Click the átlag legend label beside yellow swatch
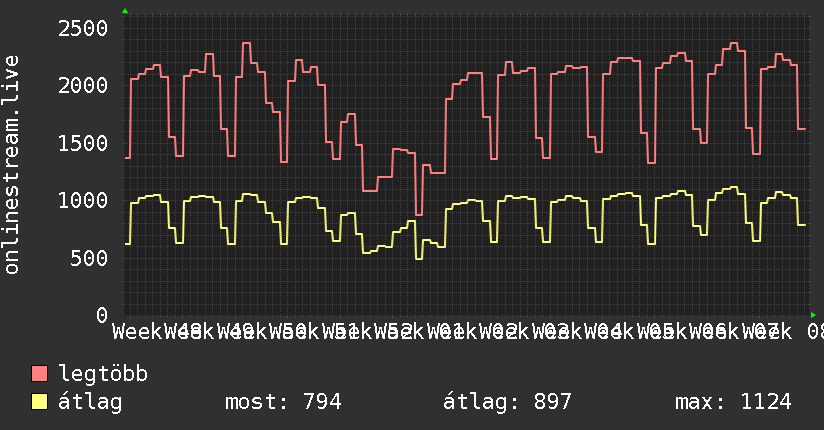Screen dimensions: 824x430 (90, 403)
